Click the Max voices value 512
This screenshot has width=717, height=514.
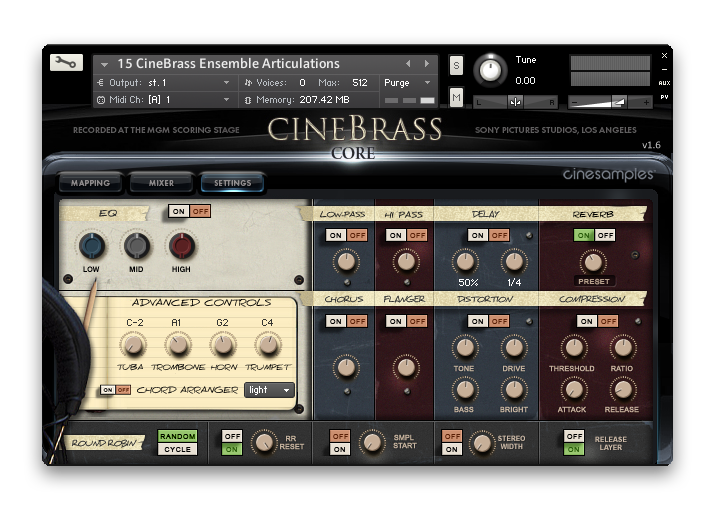360,83
